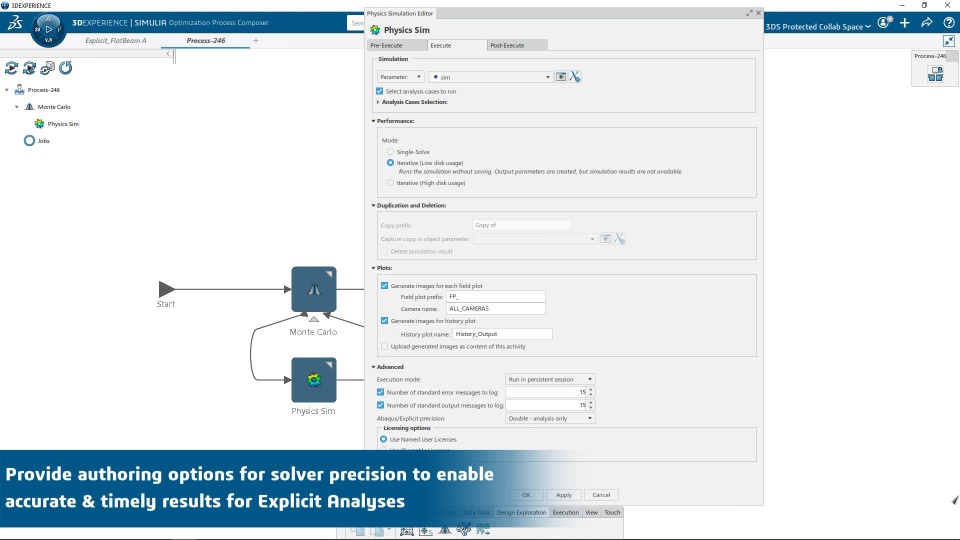960x540 pixels.
Task: Open the Execution mode dropdown
Action: point(550,379)
